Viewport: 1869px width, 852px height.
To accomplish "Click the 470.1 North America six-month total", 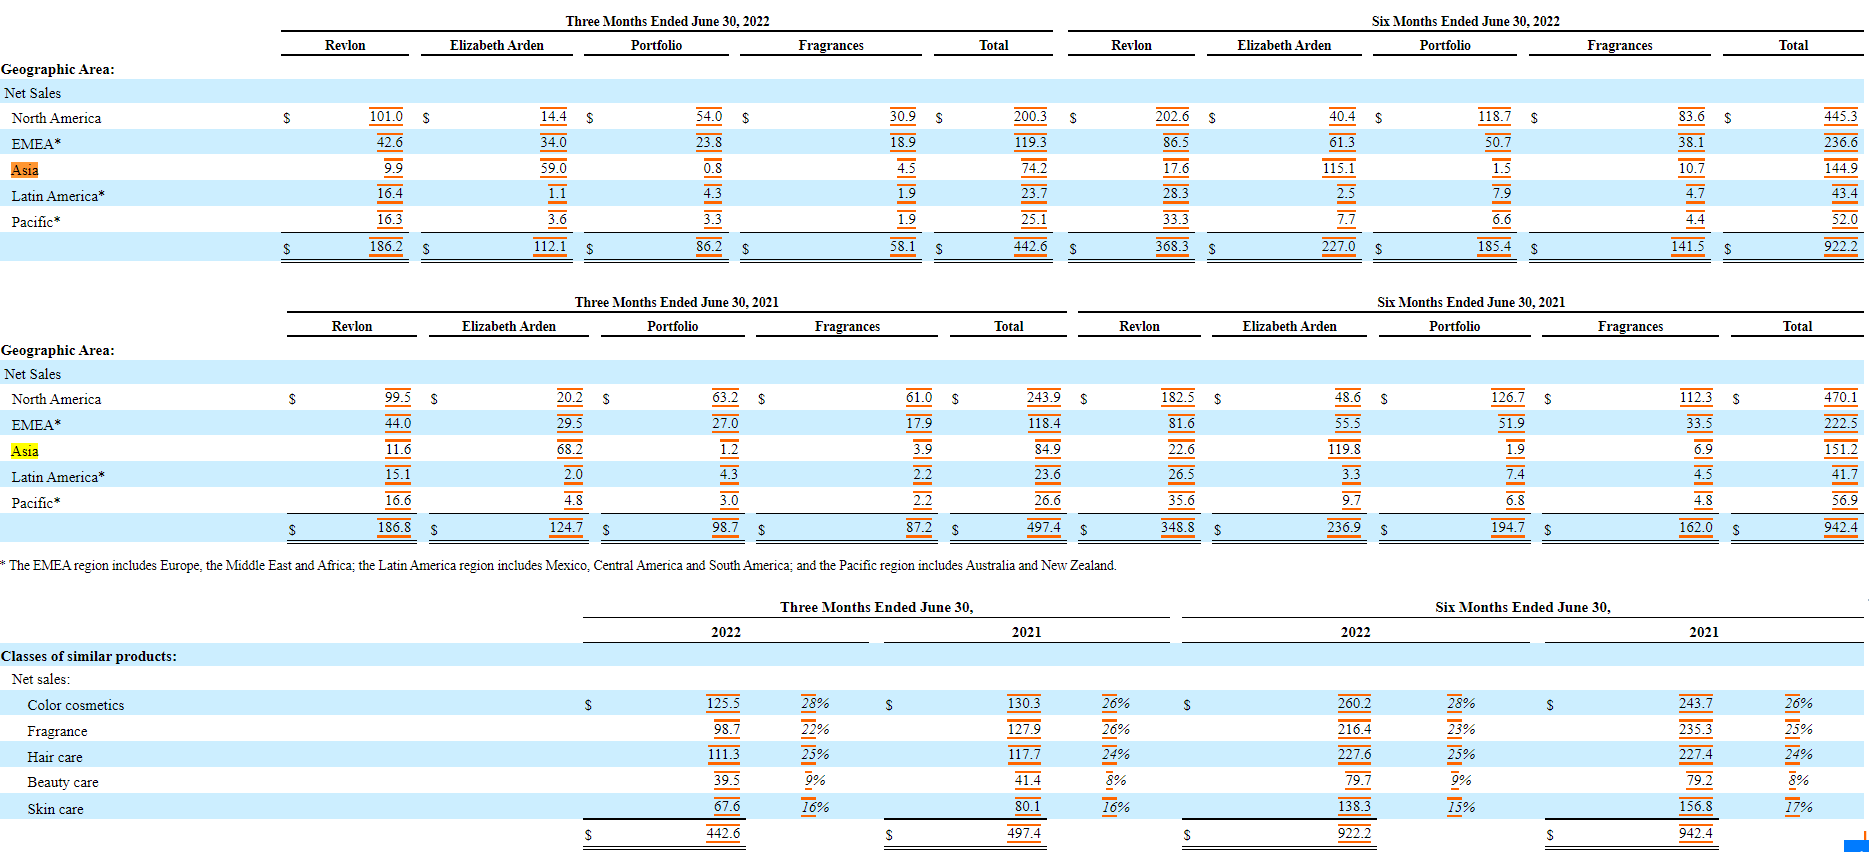I will [x=1840, y=397].
